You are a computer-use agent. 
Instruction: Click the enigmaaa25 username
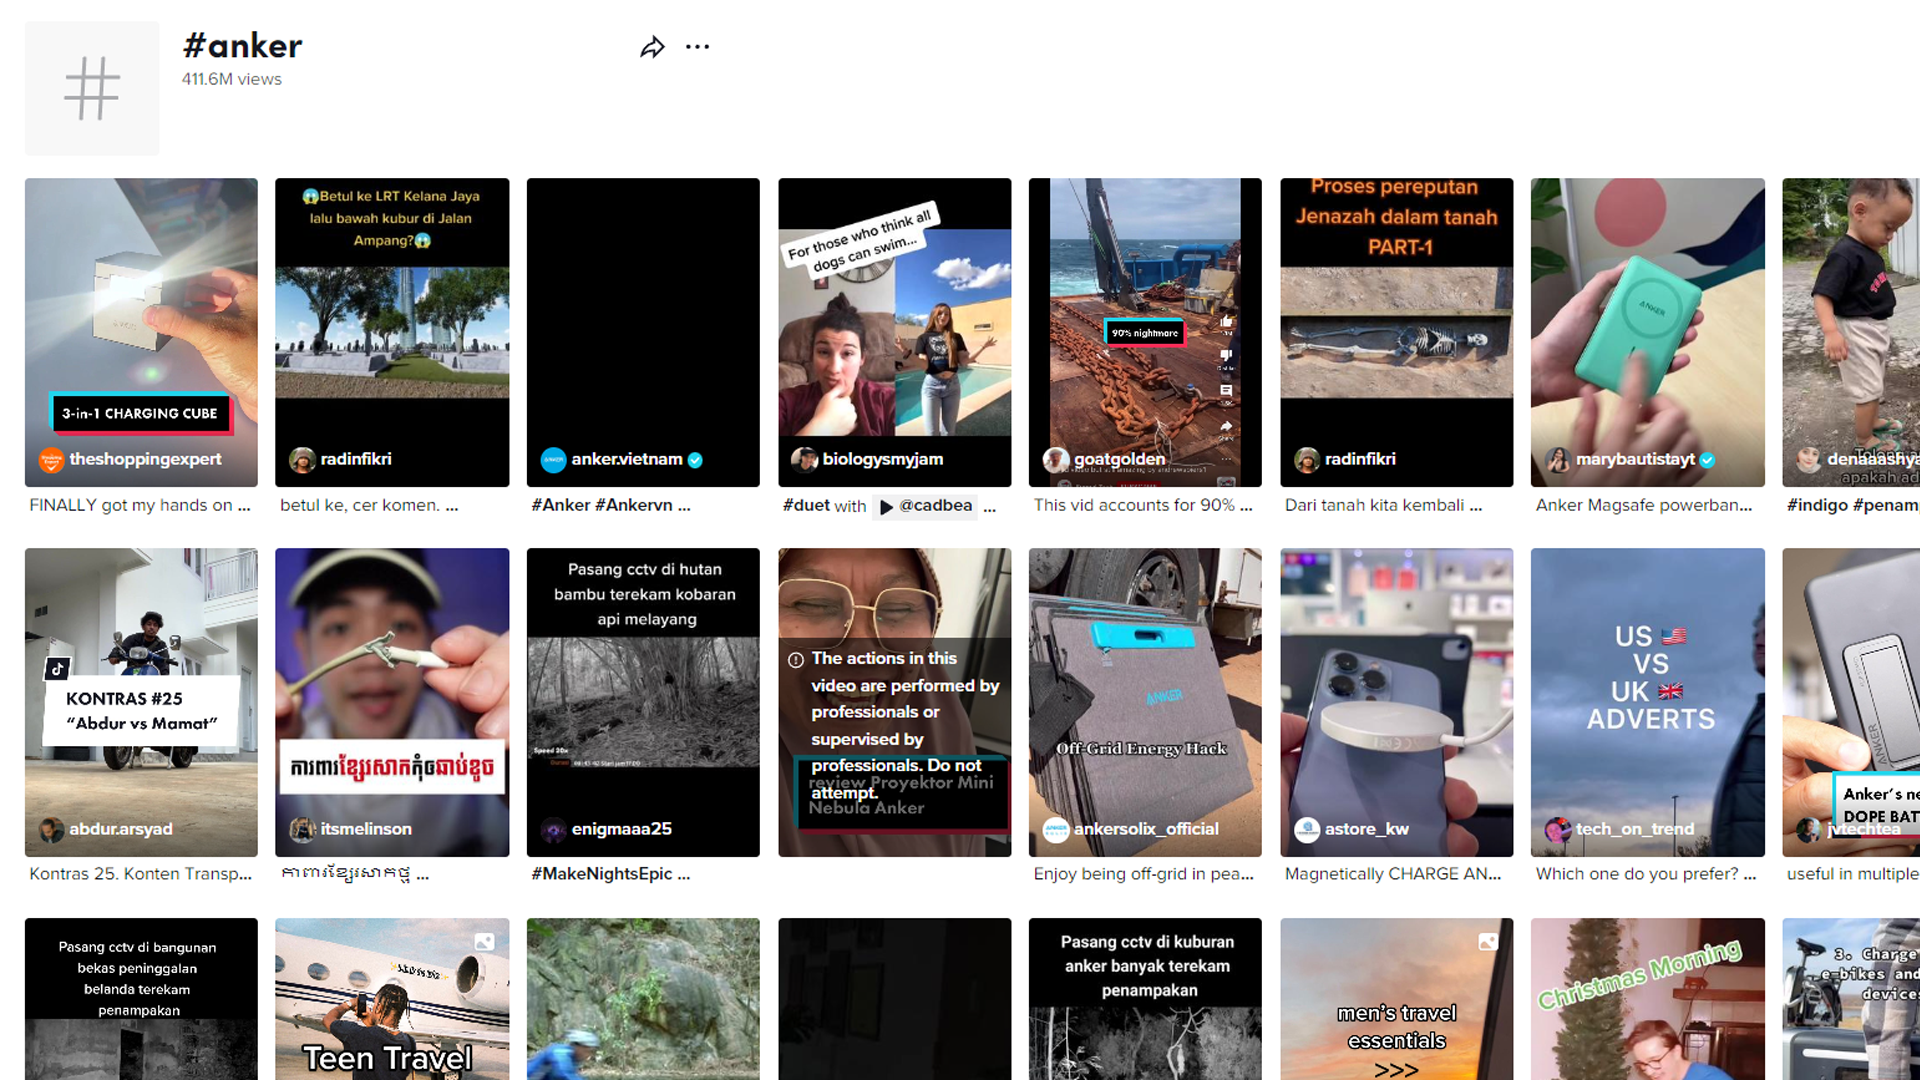pyautogui.click(x=621, y=829)
